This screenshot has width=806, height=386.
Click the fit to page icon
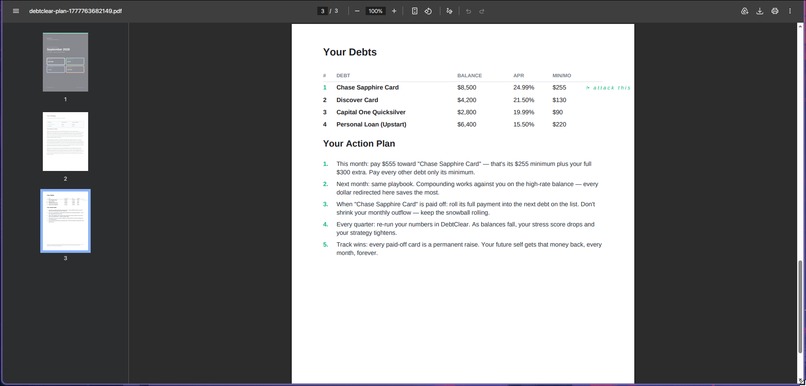click(x=414, y=11)
